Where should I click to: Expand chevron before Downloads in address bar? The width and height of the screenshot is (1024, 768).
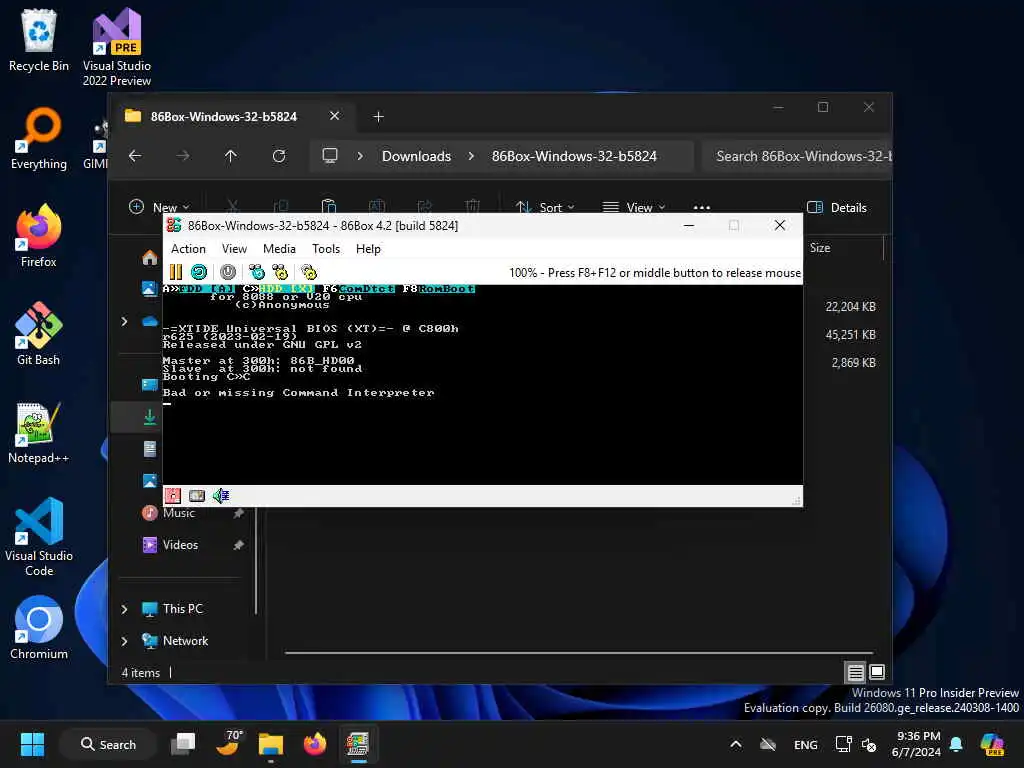(360, 156)
